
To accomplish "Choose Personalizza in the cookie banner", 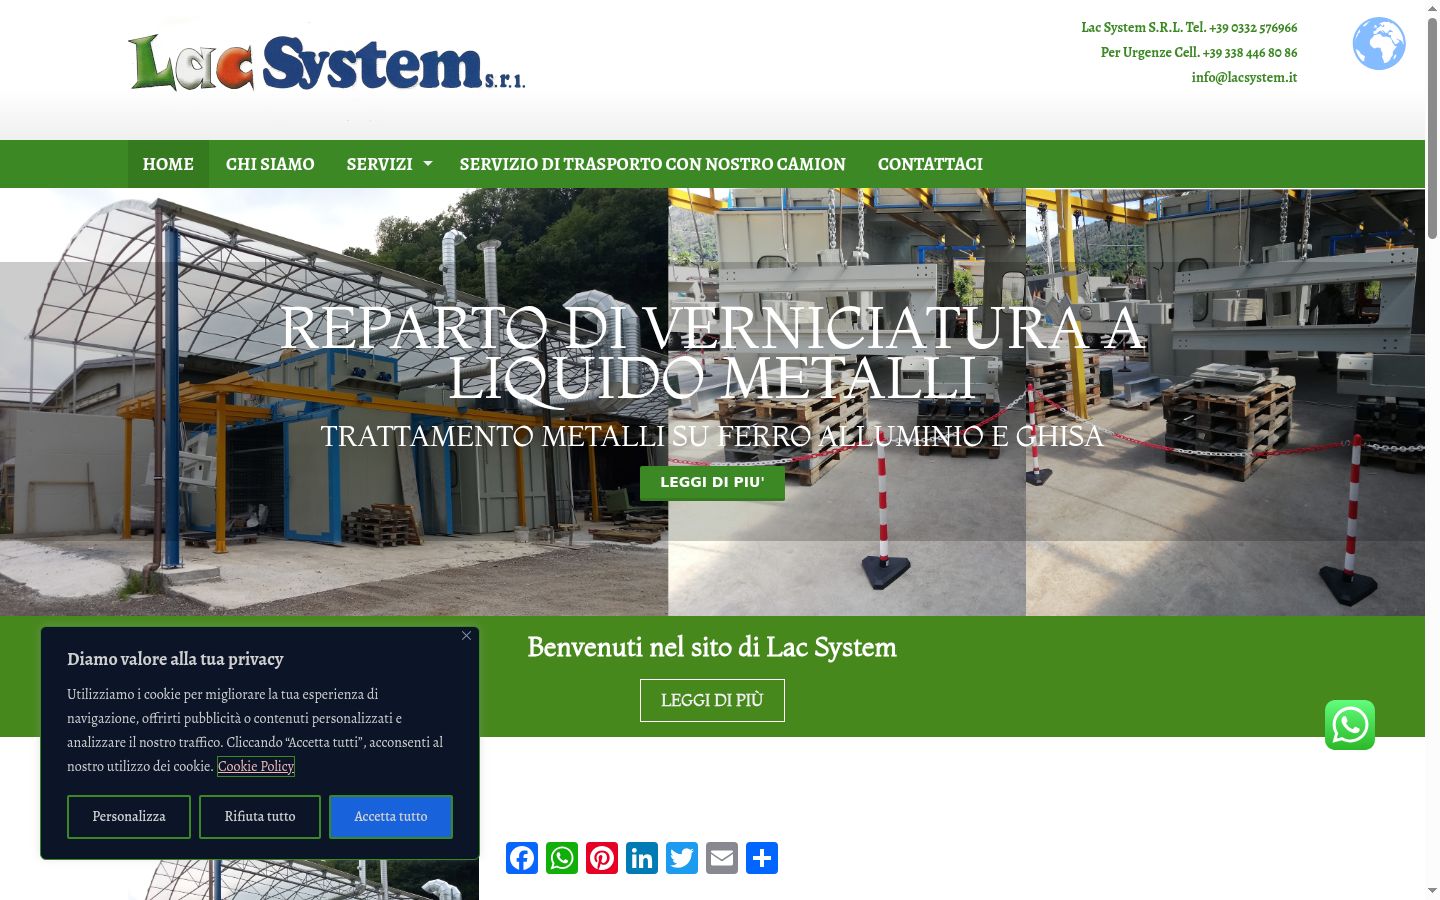I will 129,817.
